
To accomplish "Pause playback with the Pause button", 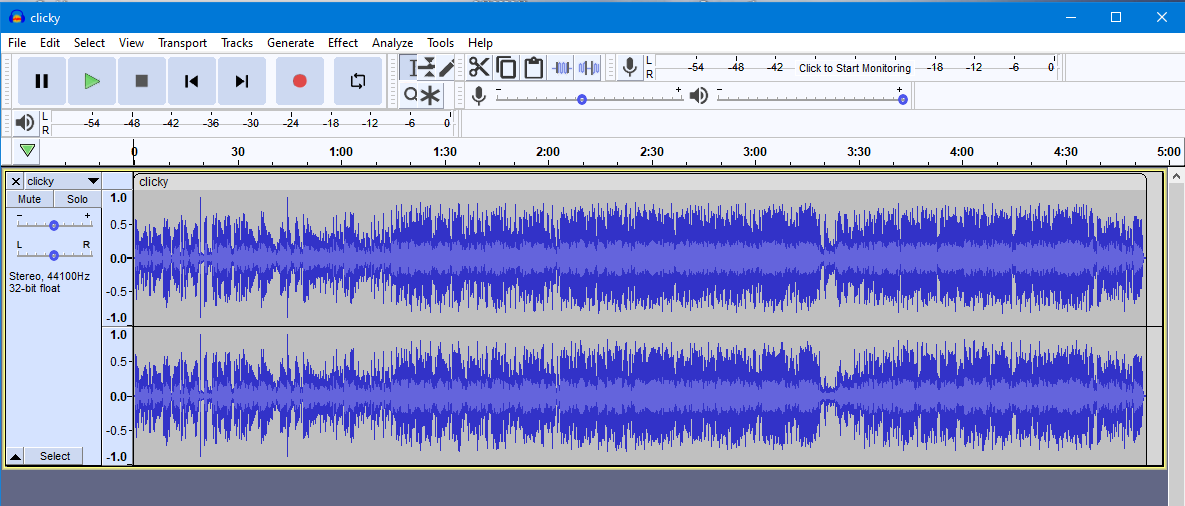I will click(x=42, y=81).
